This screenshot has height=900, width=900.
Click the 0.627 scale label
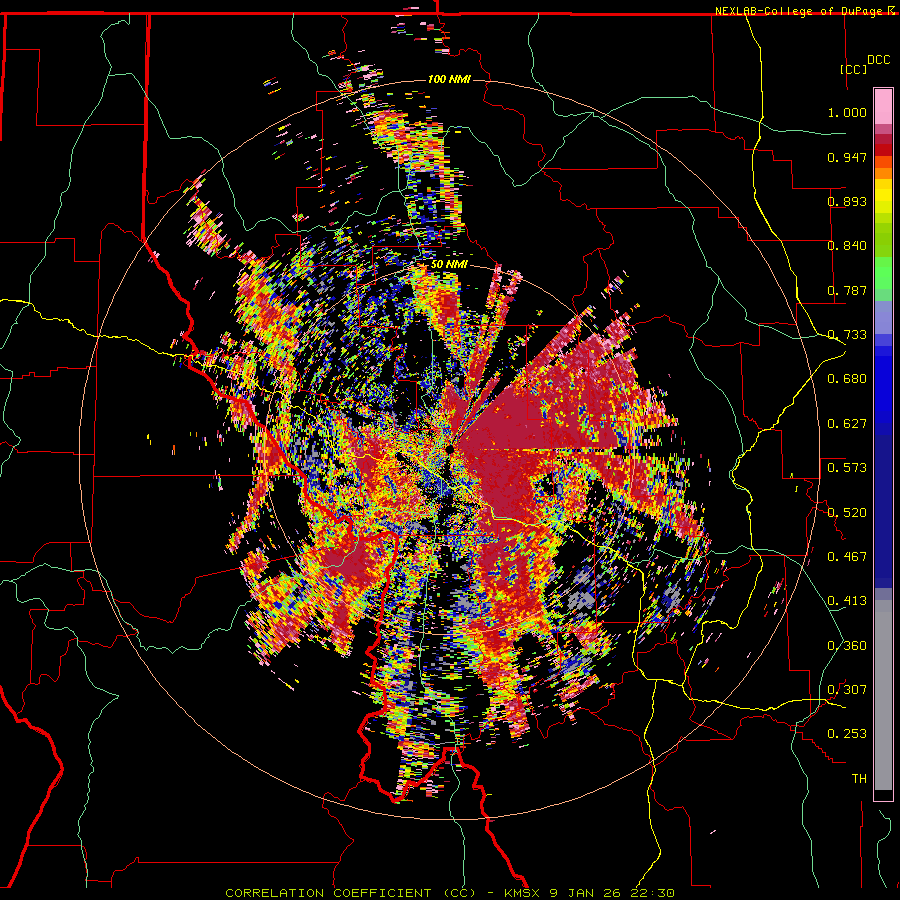[847, 424]
